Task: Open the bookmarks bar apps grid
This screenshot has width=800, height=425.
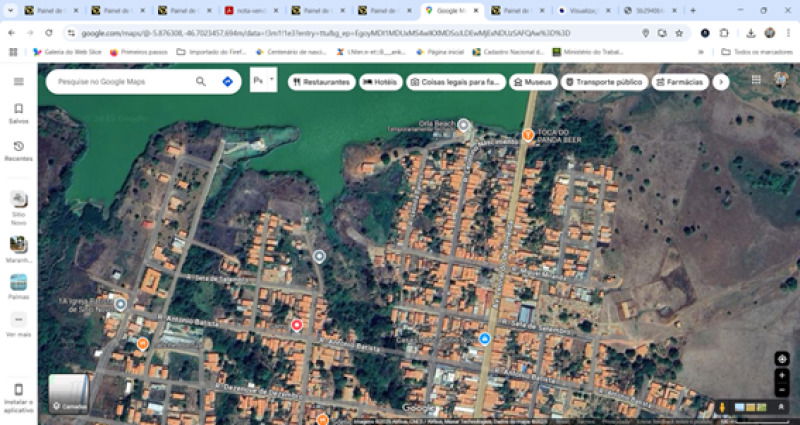Action: [x=13, y=52]
